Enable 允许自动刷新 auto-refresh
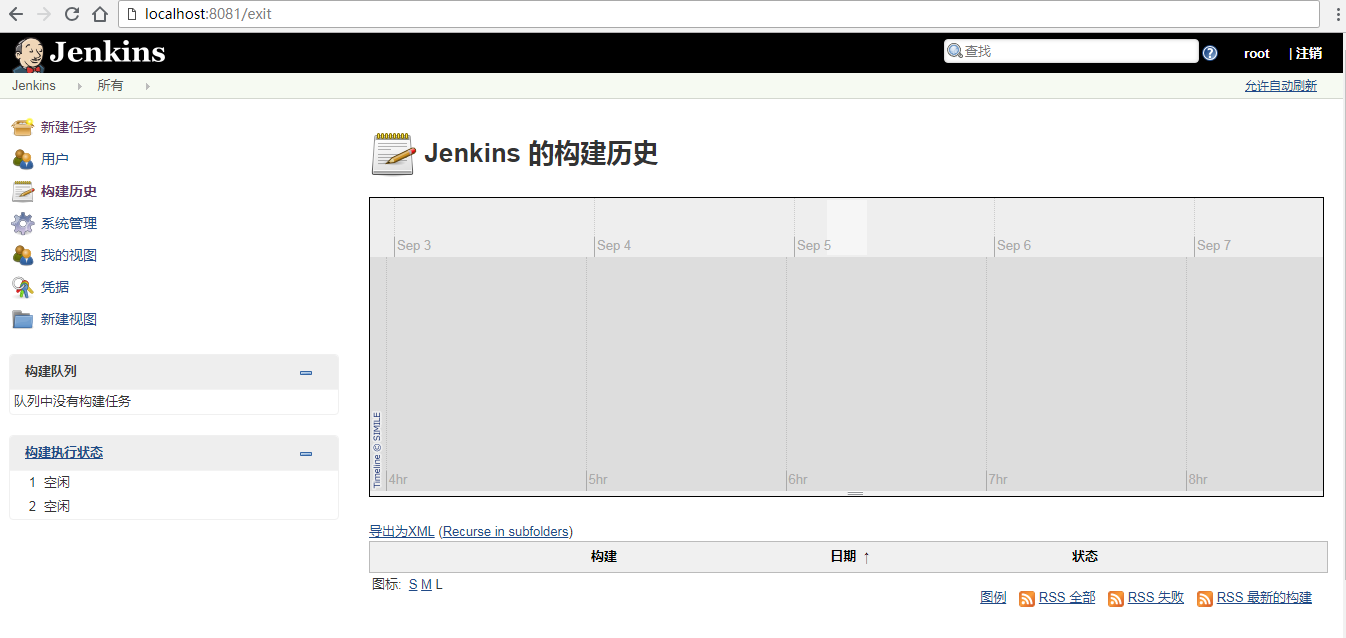This screenshot has width=1346, height=638. tap(1280, 85)
